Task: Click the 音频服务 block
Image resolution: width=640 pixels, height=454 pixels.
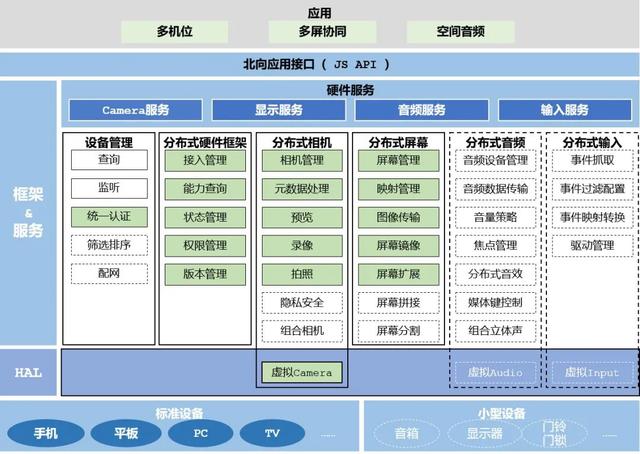Action: 422,110
